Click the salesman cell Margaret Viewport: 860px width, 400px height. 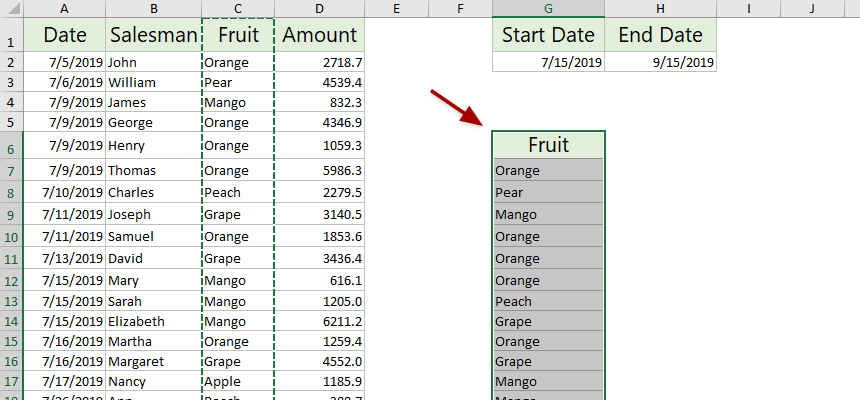pos(153,361)
